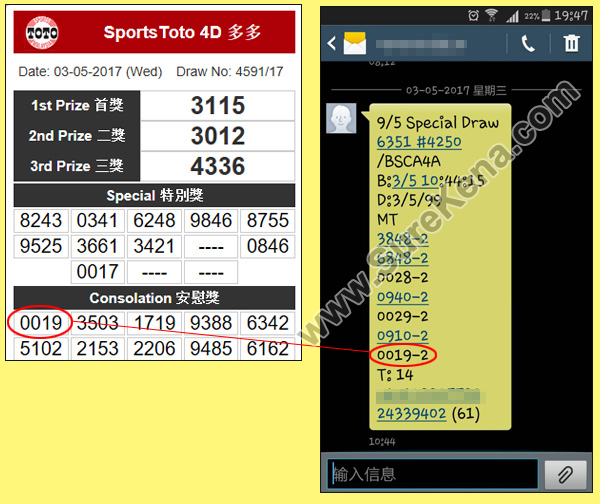Click consolation number 9388

(211, 323)
